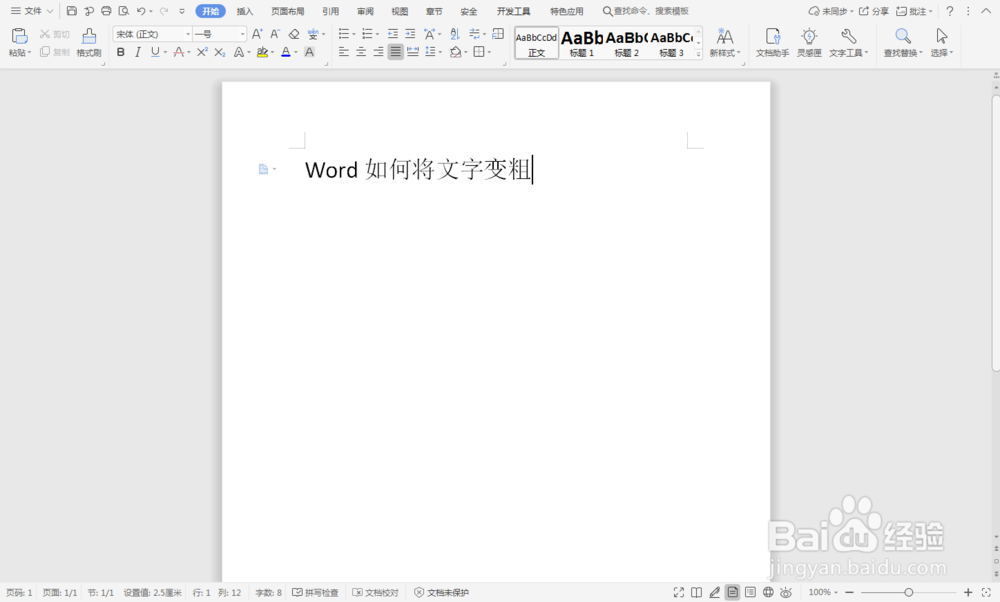Toggle italic formatting
1000x602 pixels.
pos(137,52)
